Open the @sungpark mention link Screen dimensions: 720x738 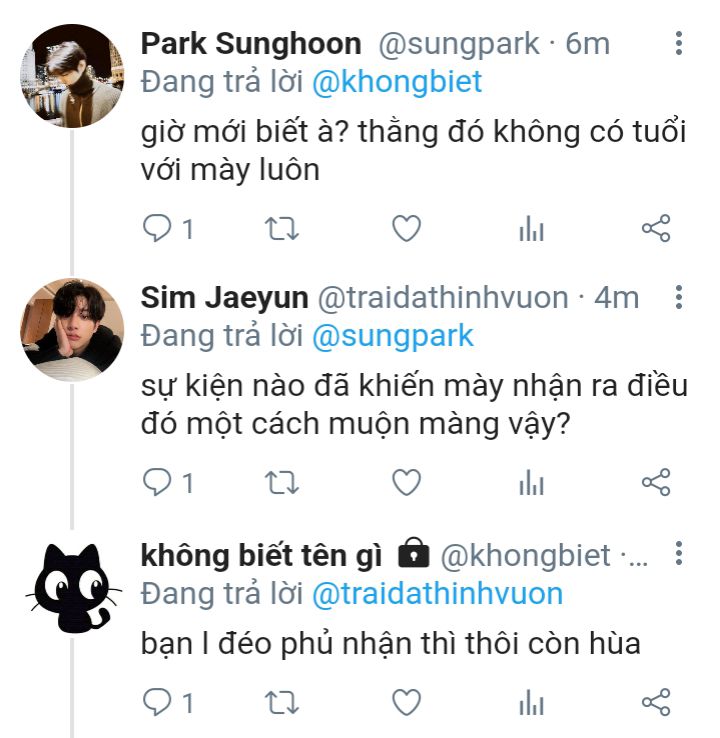click(x=392, y=336)
